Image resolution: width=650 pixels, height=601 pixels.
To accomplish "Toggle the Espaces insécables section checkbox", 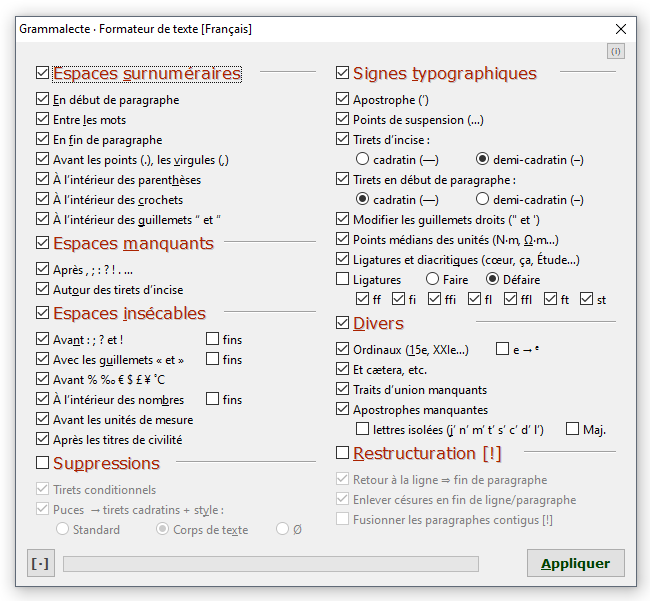I will coord(42,313).
